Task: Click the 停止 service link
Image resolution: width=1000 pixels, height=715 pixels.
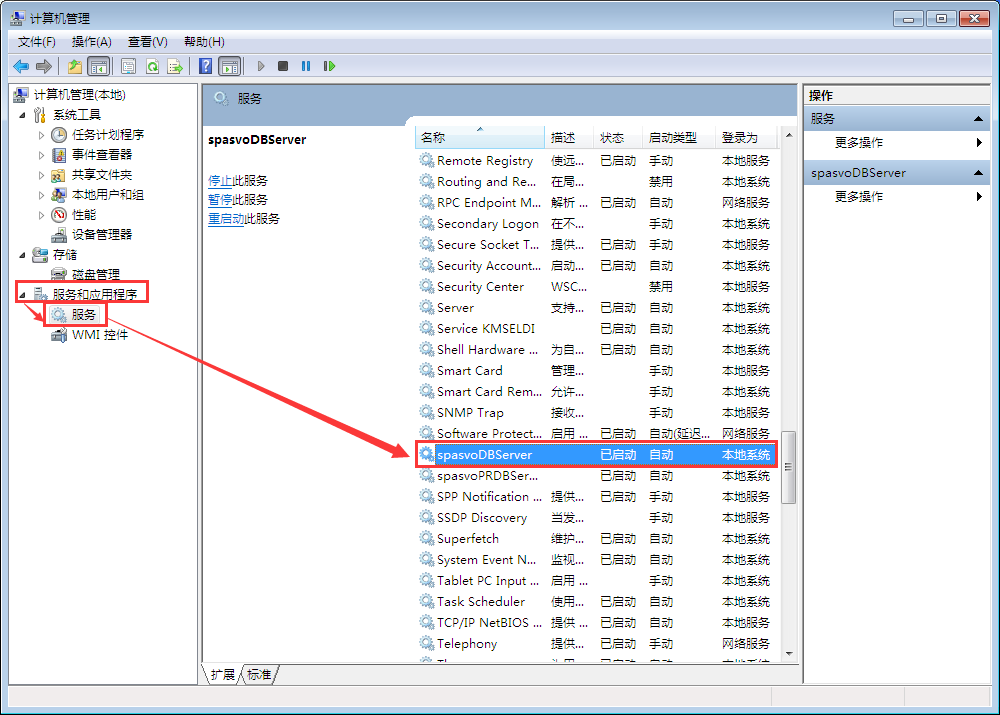Action: pyautogui.click(x=220, y=180)
